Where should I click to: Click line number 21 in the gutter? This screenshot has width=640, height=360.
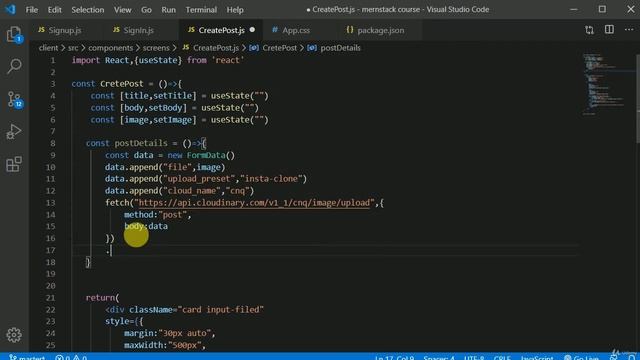(50, 298)
